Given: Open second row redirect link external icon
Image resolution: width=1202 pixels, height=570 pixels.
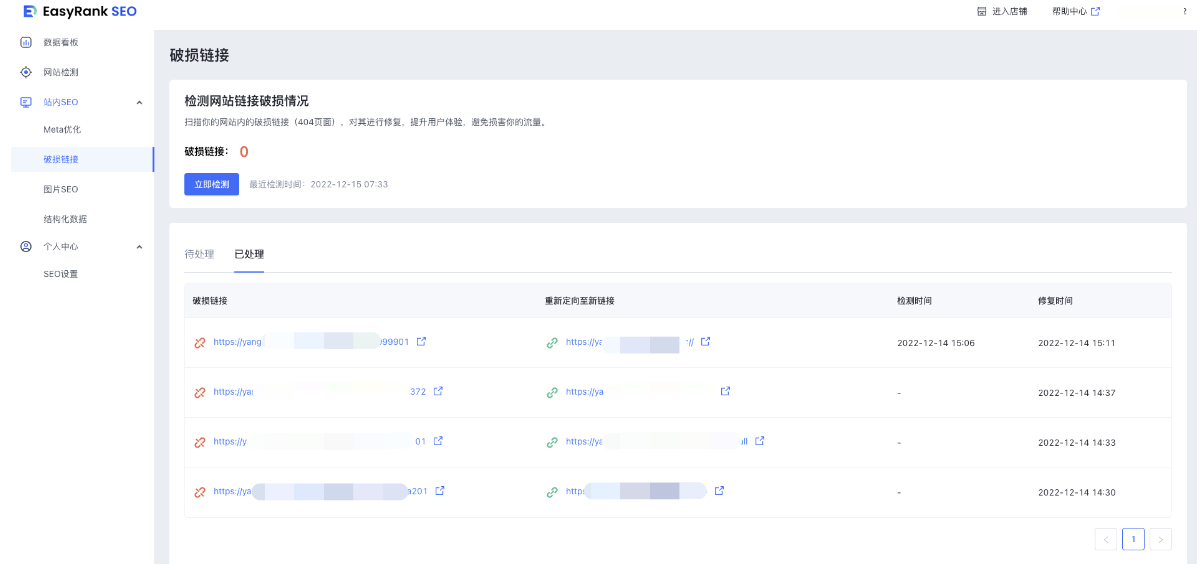Looking at the screenshot, I should pyautogui.click(x=726, y=392).
